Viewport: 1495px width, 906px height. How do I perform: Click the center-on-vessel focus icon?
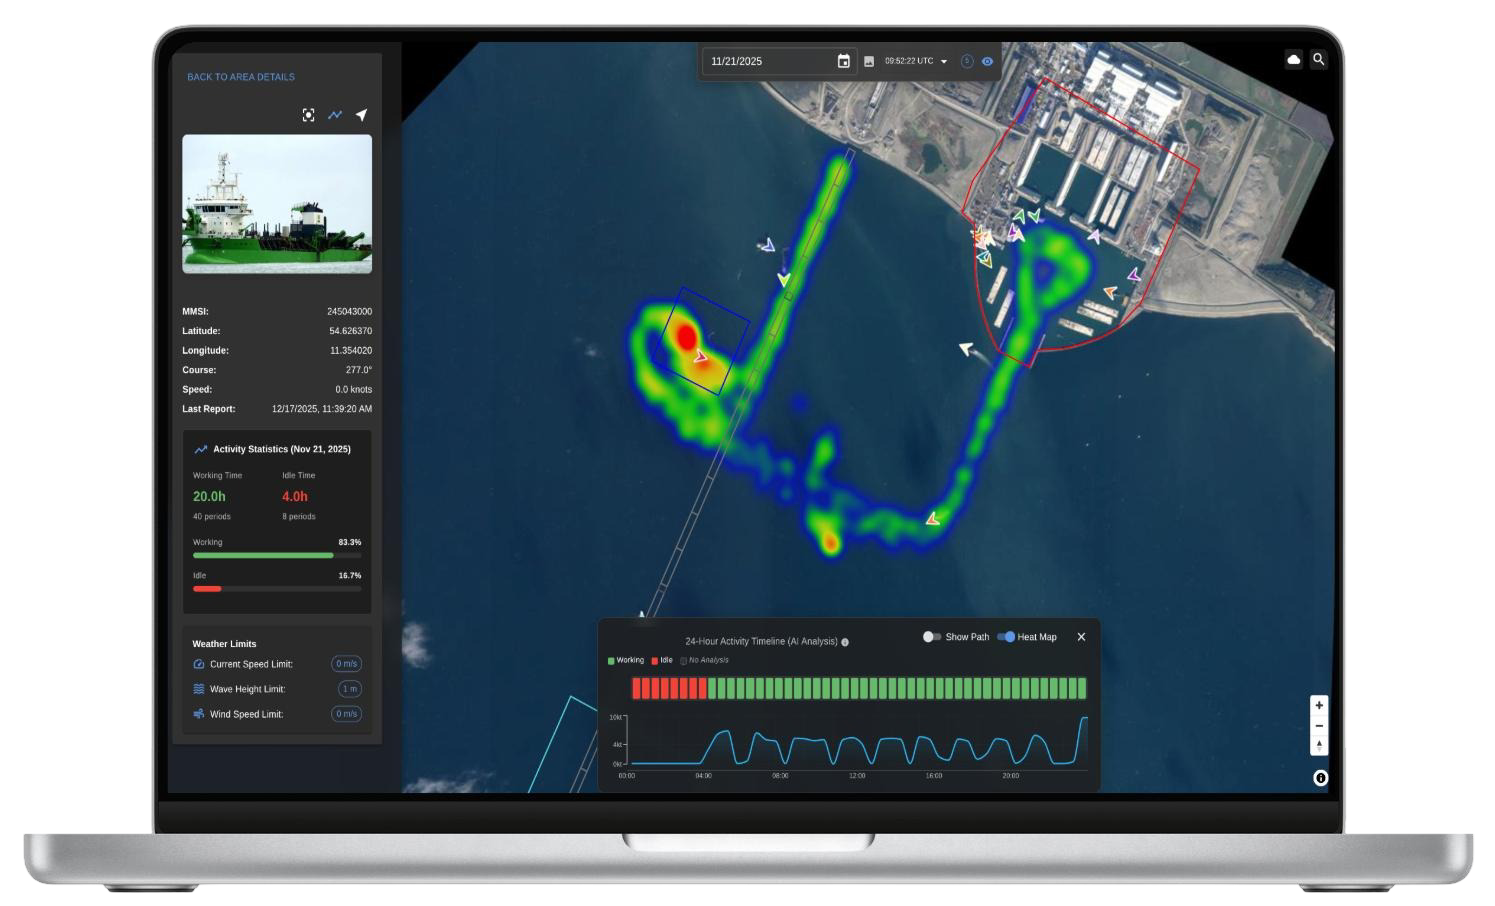pyautogui.click(x=308, y=115)
